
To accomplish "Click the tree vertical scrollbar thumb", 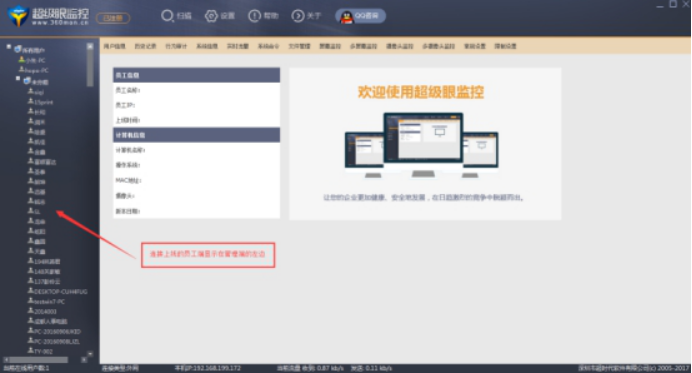I will click(x=90, y=68).
